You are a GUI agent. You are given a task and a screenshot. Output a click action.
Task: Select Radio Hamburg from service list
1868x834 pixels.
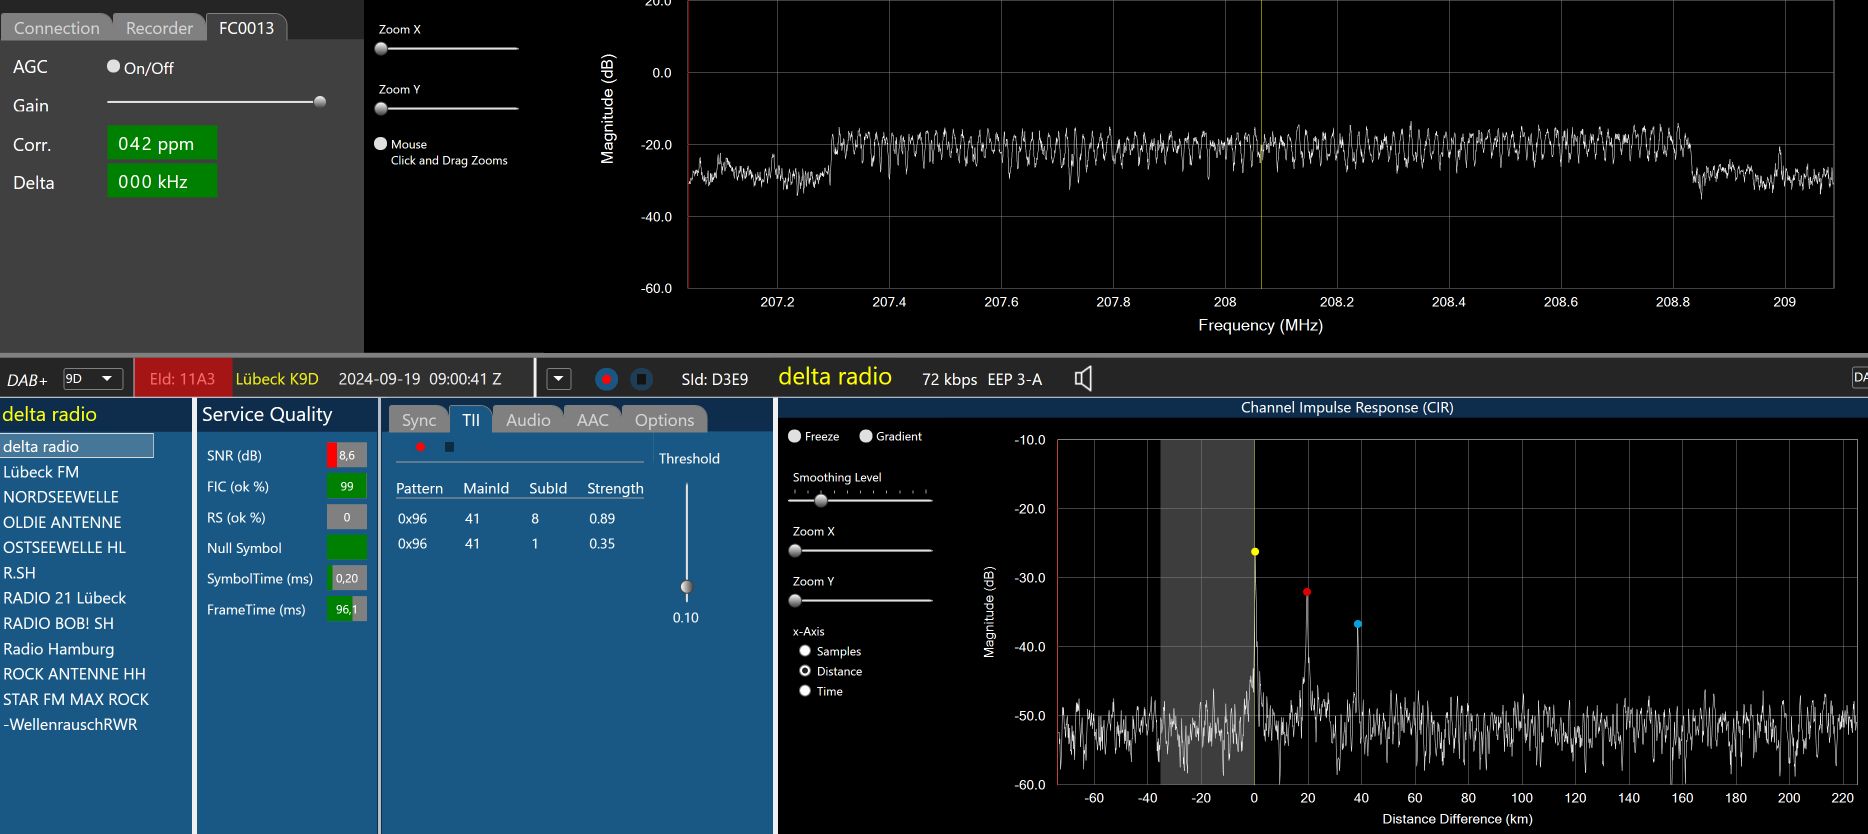pyautogui.click(x=59, y=649)
